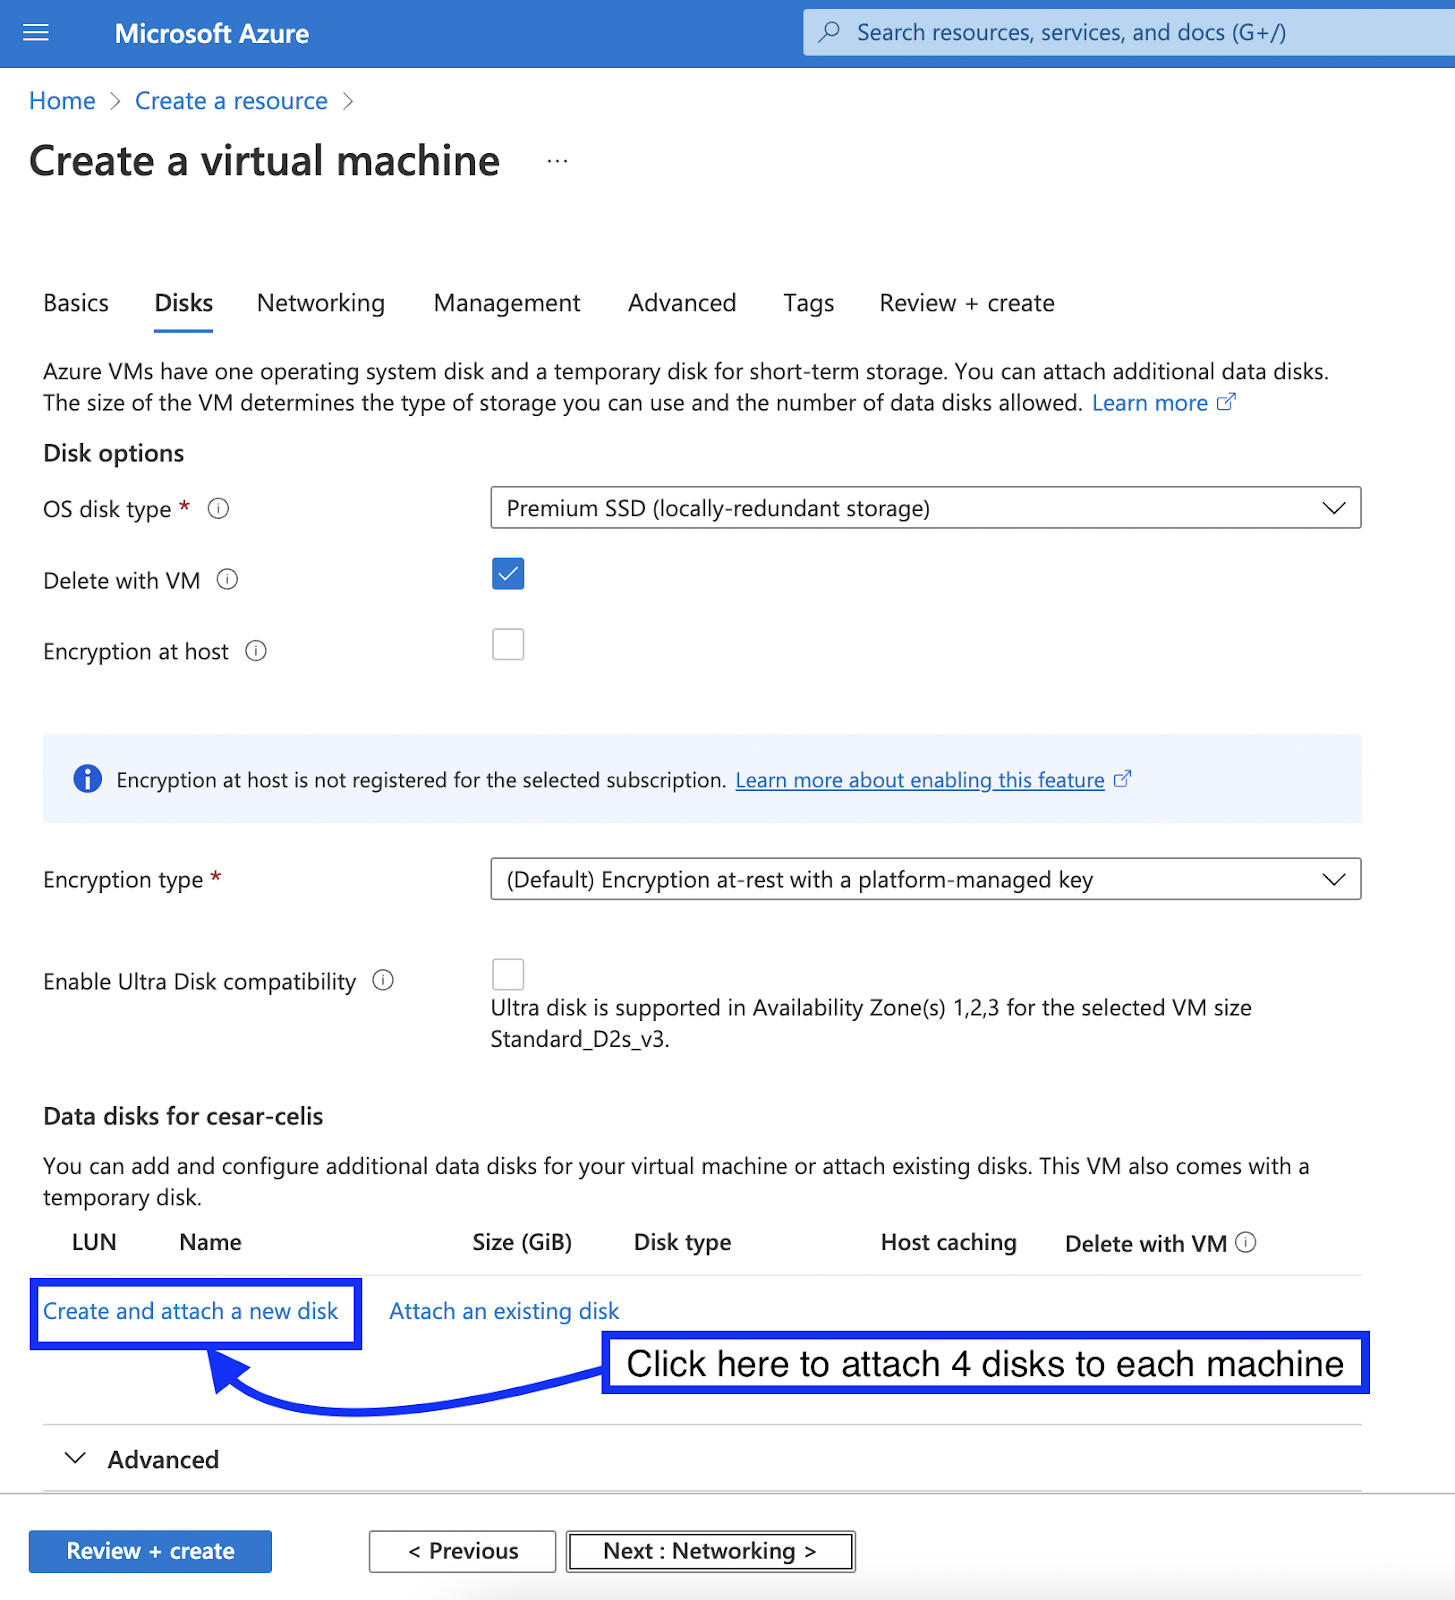Click the Delete with VM info icon

click(228, 580)
